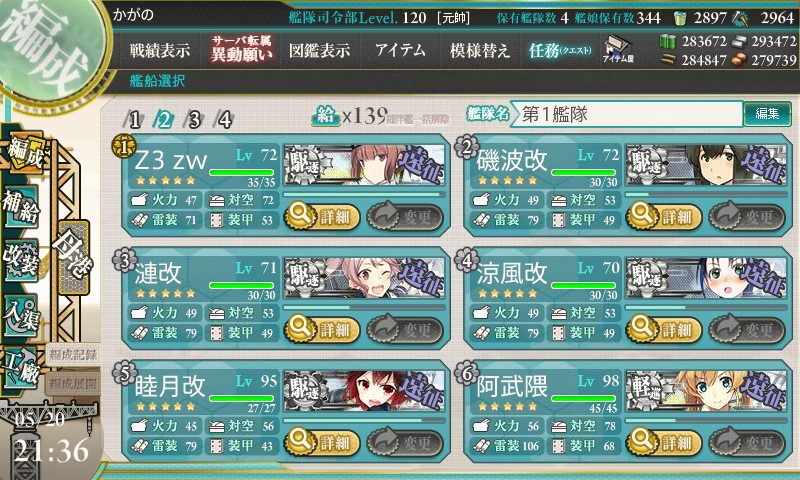Viewport: 800px width, 480px height.
Task: Open 編成記録 formation record panel
Action: pos(73,355)
